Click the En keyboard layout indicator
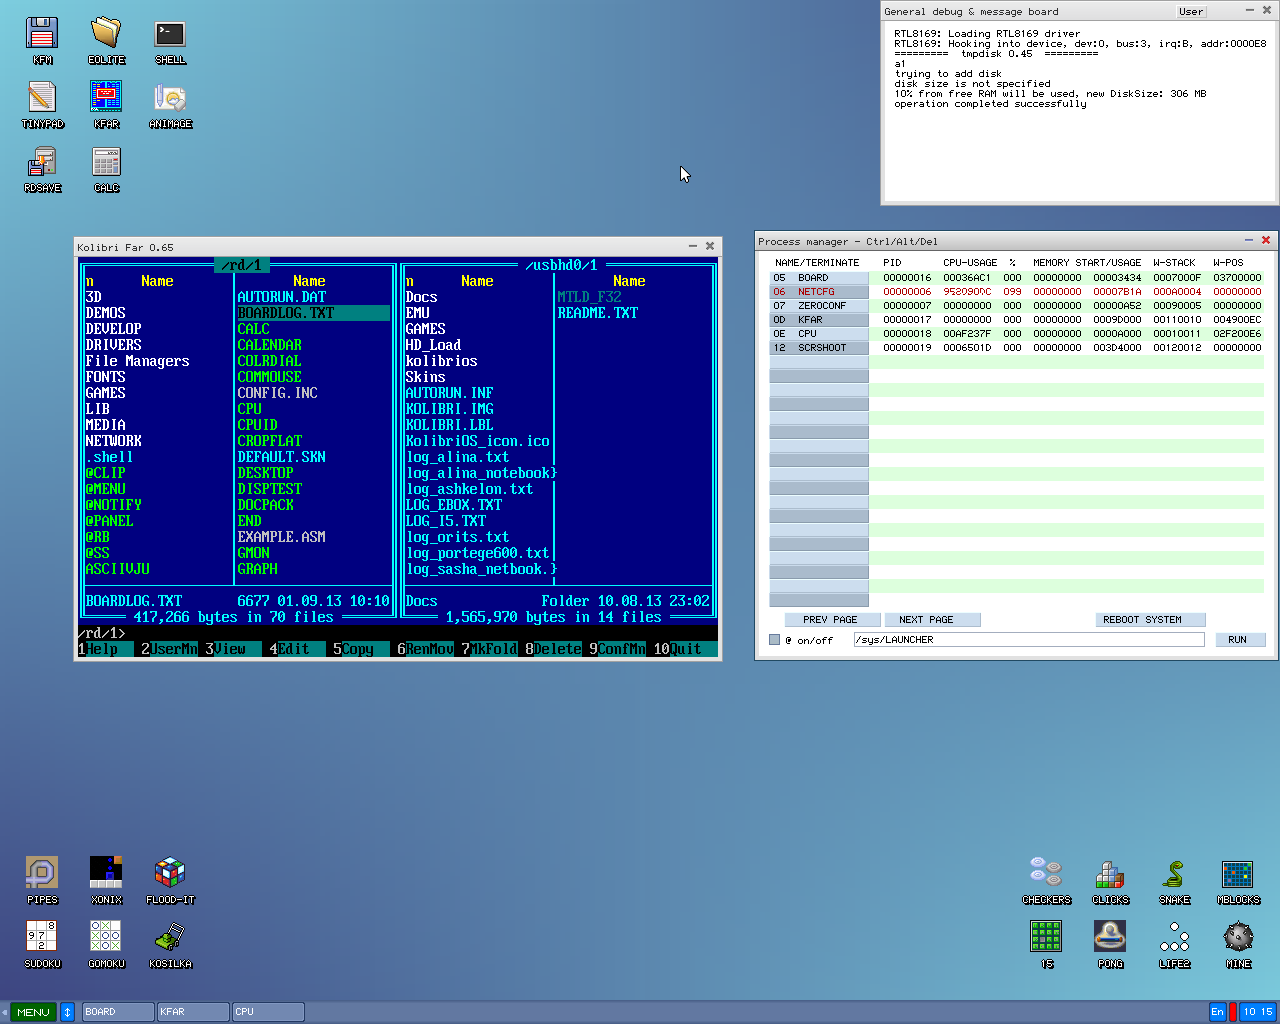 [1217, 1012]
